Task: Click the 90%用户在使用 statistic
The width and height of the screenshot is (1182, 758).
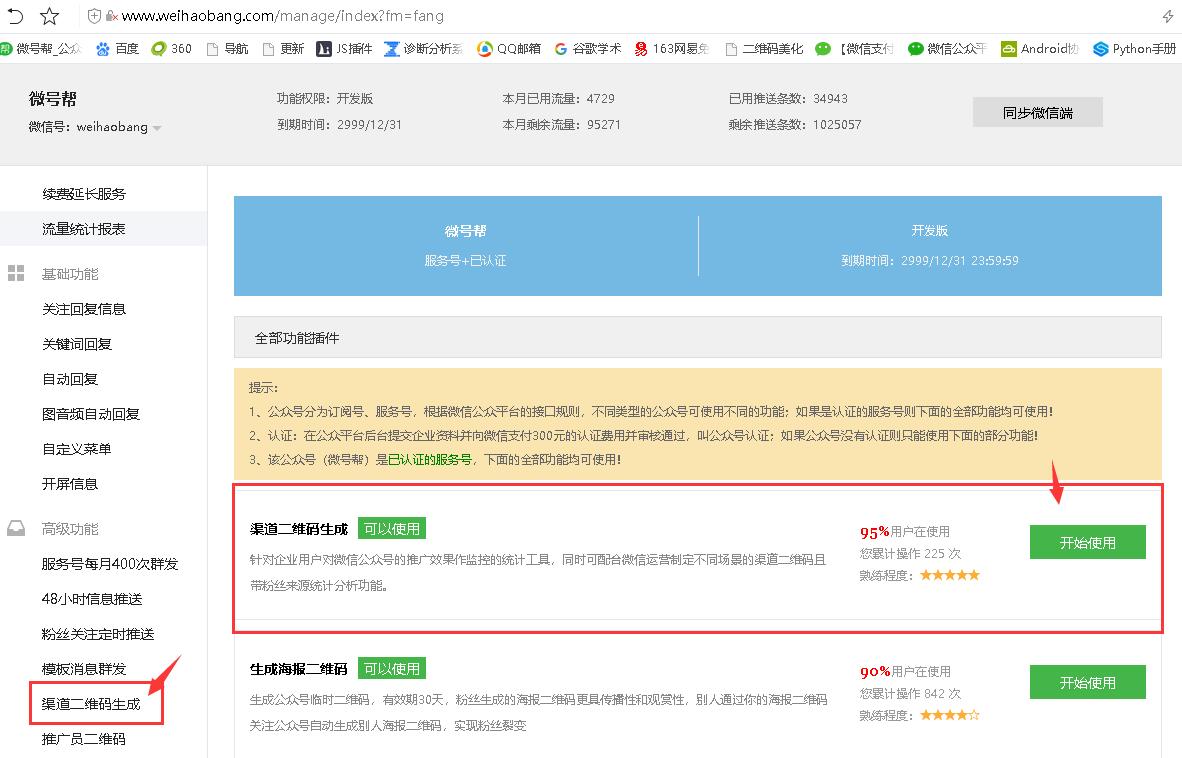Action: click(905, 671)
